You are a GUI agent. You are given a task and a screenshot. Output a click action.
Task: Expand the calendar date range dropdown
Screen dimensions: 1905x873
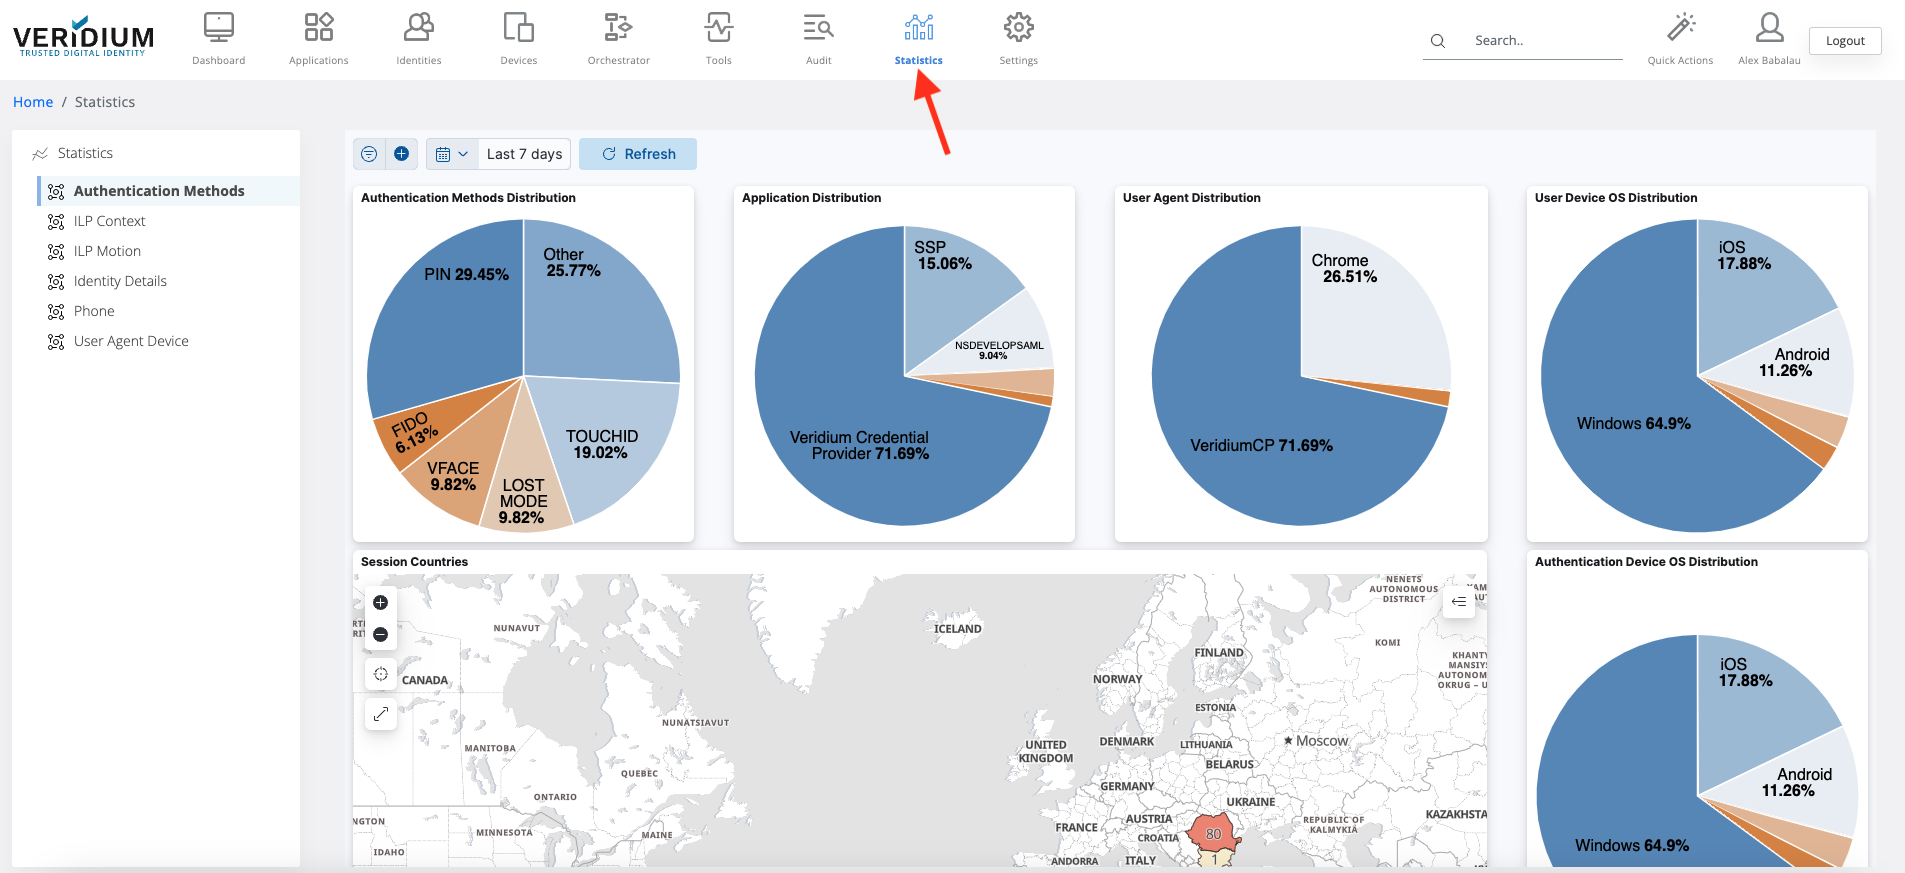point(451,154)
